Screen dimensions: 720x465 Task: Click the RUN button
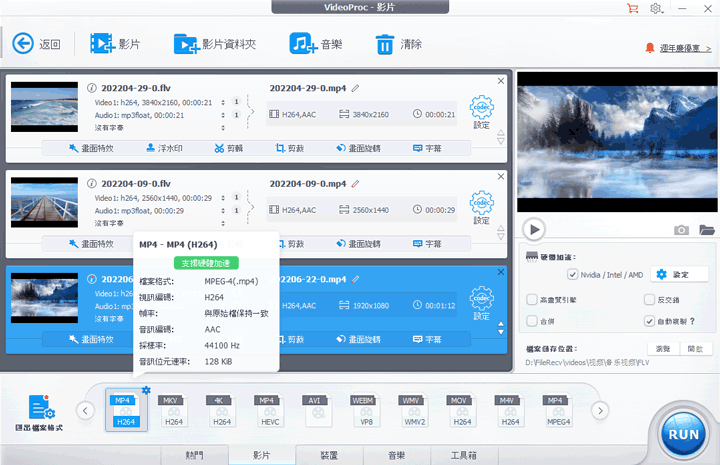coord(683,434)
